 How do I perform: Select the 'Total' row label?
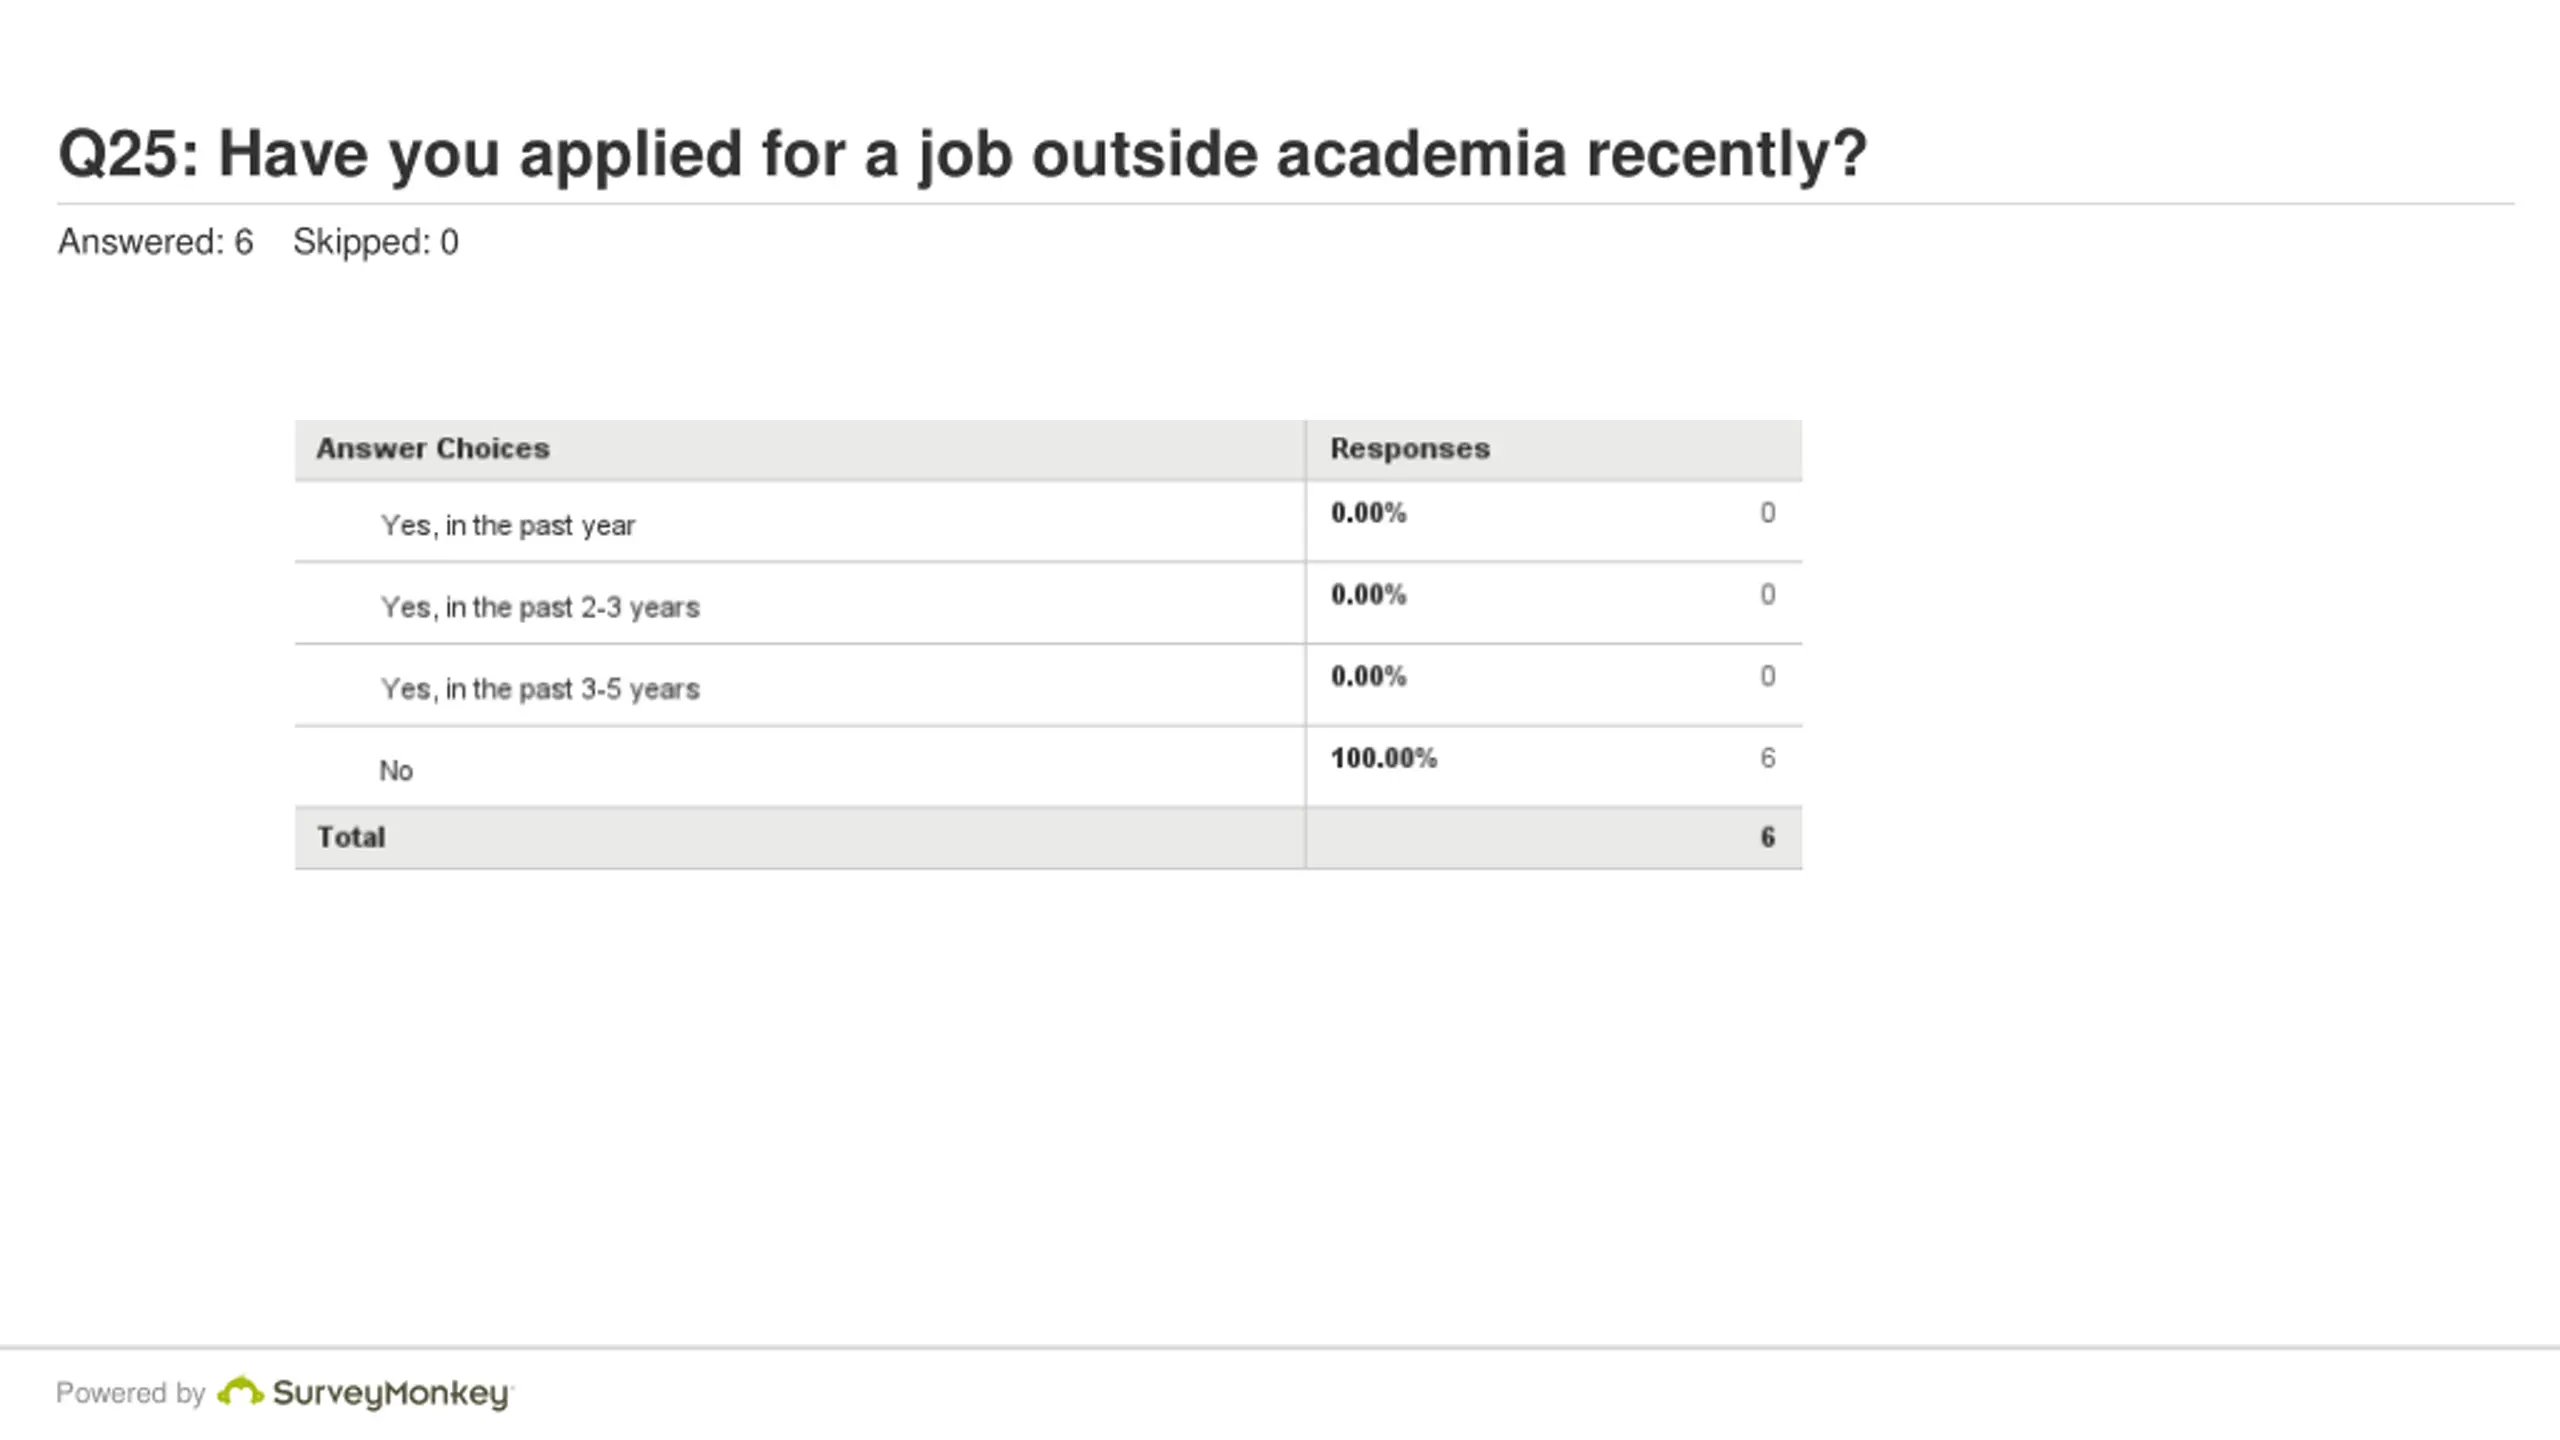pos(351,837)
